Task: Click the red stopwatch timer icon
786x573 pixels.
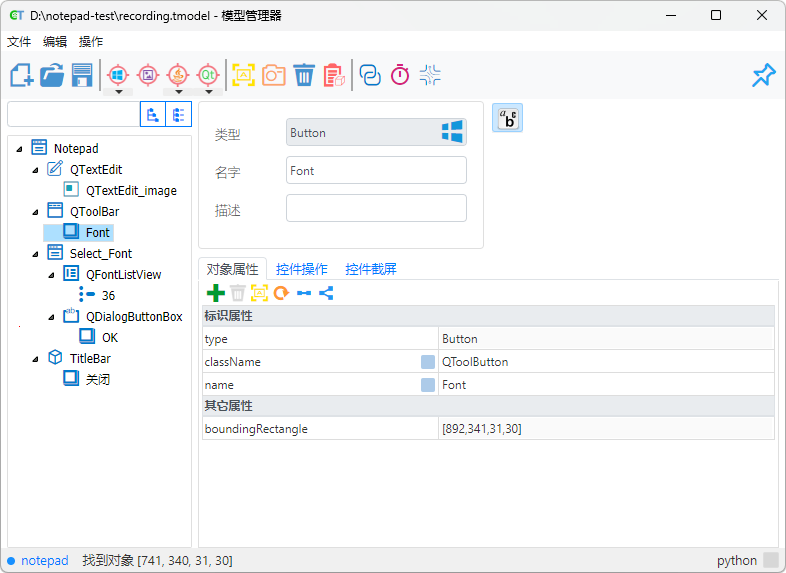Action: pyautogui.click(x=400, y=75)
